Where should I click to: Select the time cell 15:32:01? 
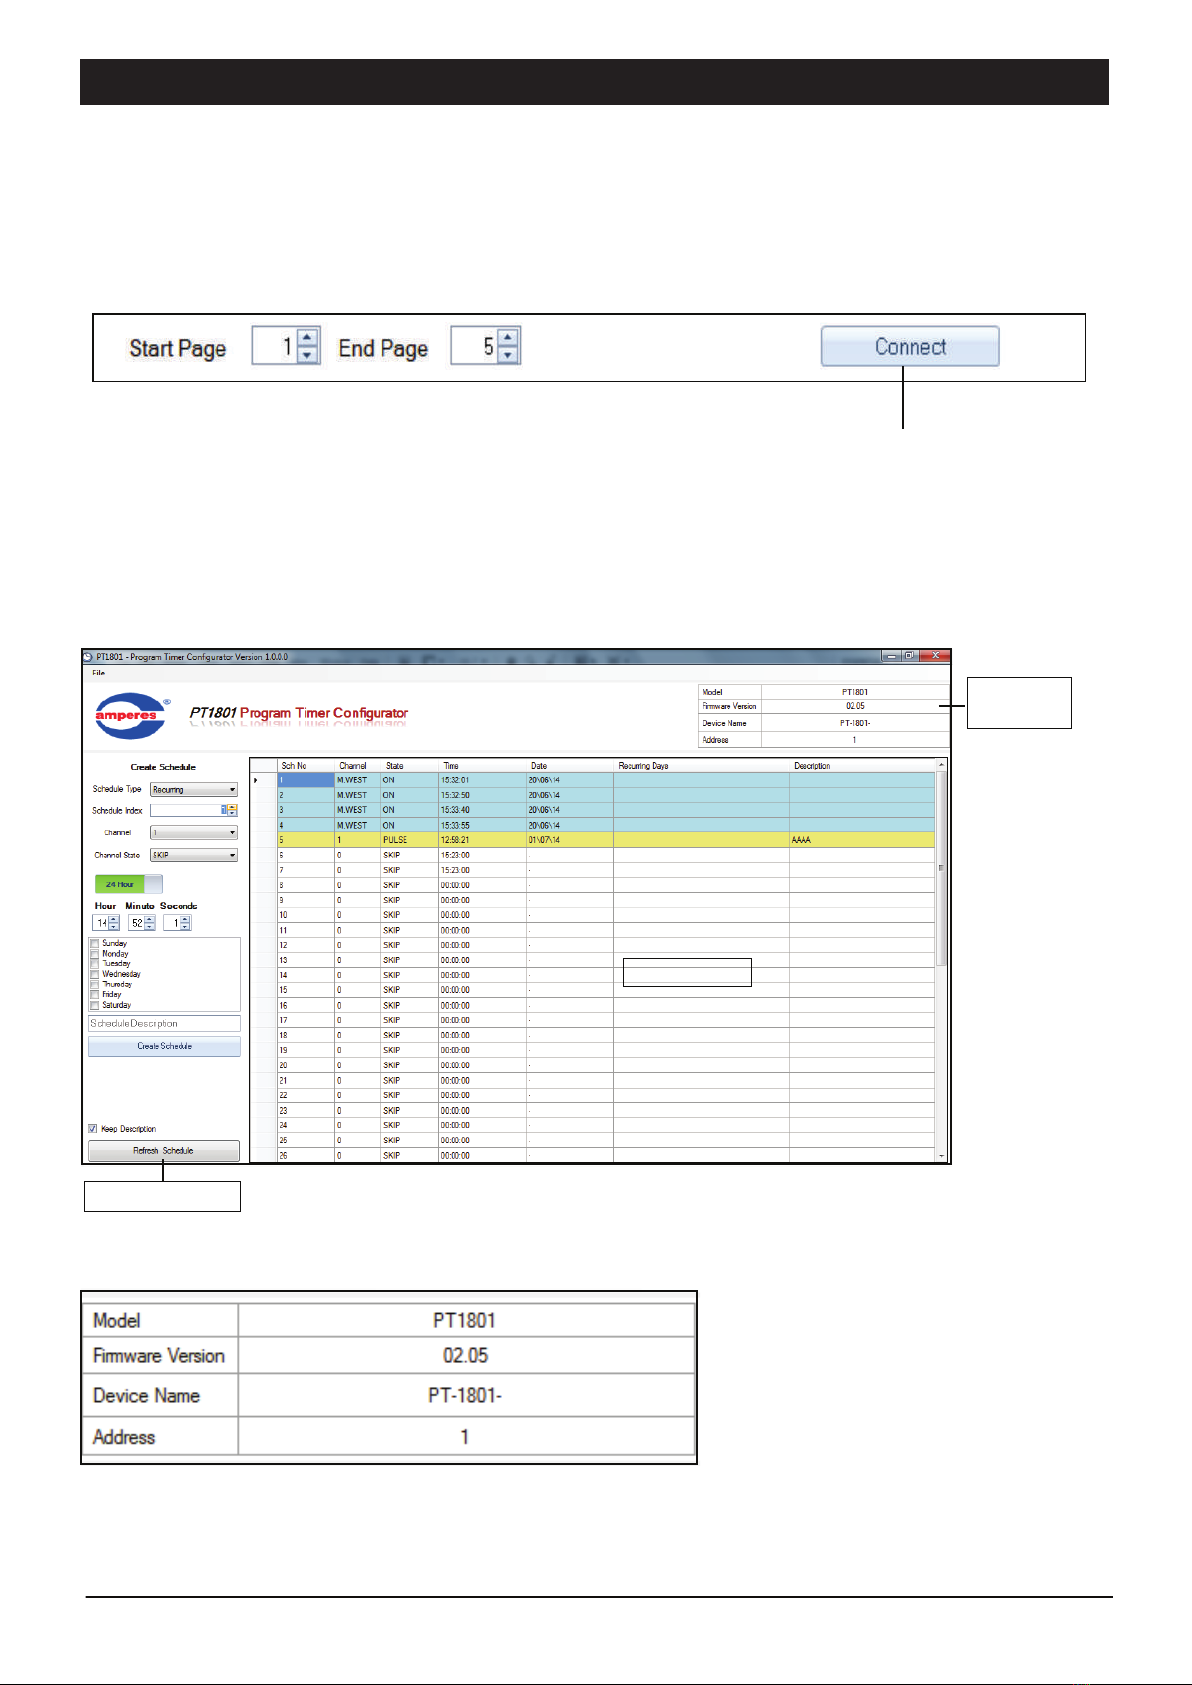tap(482, 780)
